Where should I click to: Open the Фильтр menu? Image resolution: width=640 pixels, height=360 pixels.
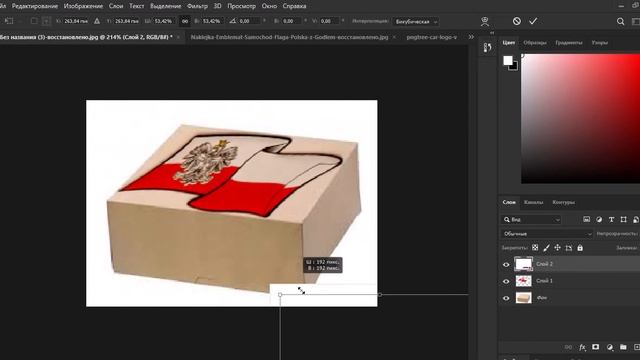197,6
